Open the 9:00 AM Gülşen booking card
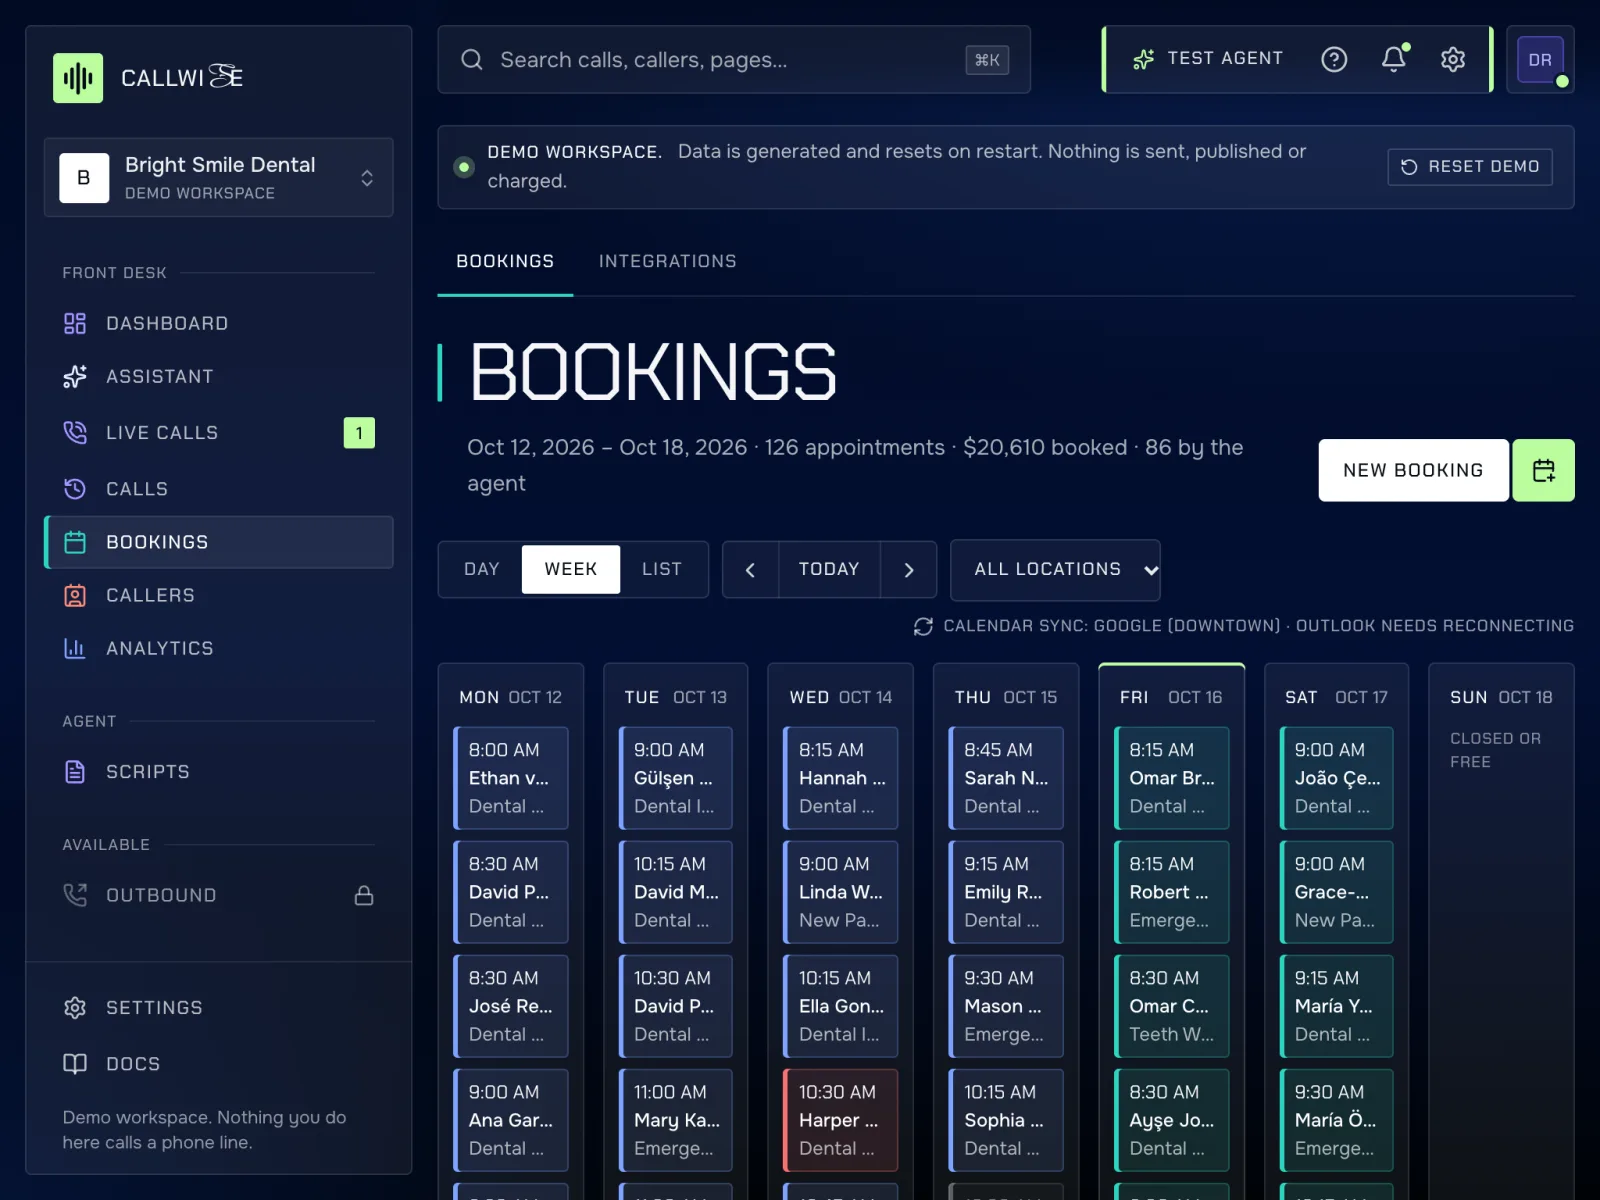Viewport: 1600px width, 1200px height. pyautogui.click(x=676, y=778)
